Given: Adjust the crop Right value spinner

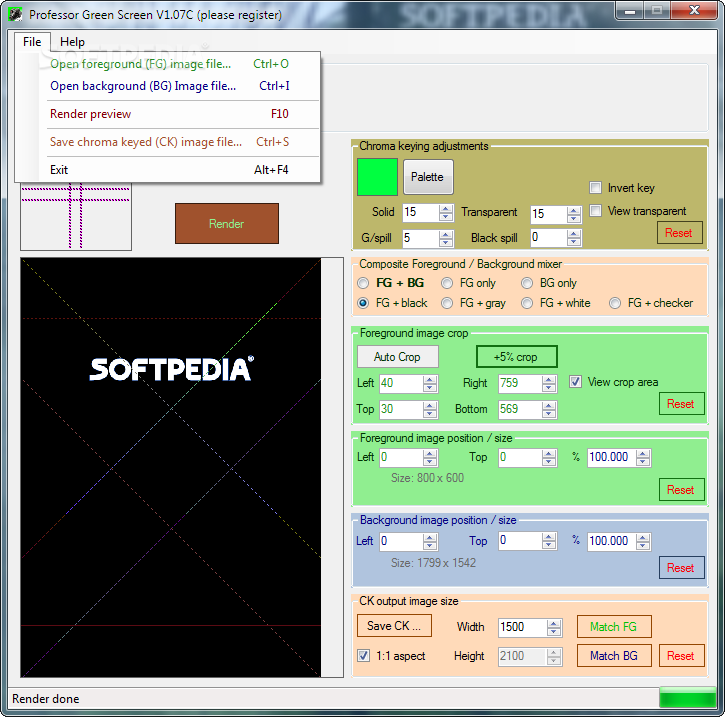Looking at the screenshot, I should (x=549, y=384).
